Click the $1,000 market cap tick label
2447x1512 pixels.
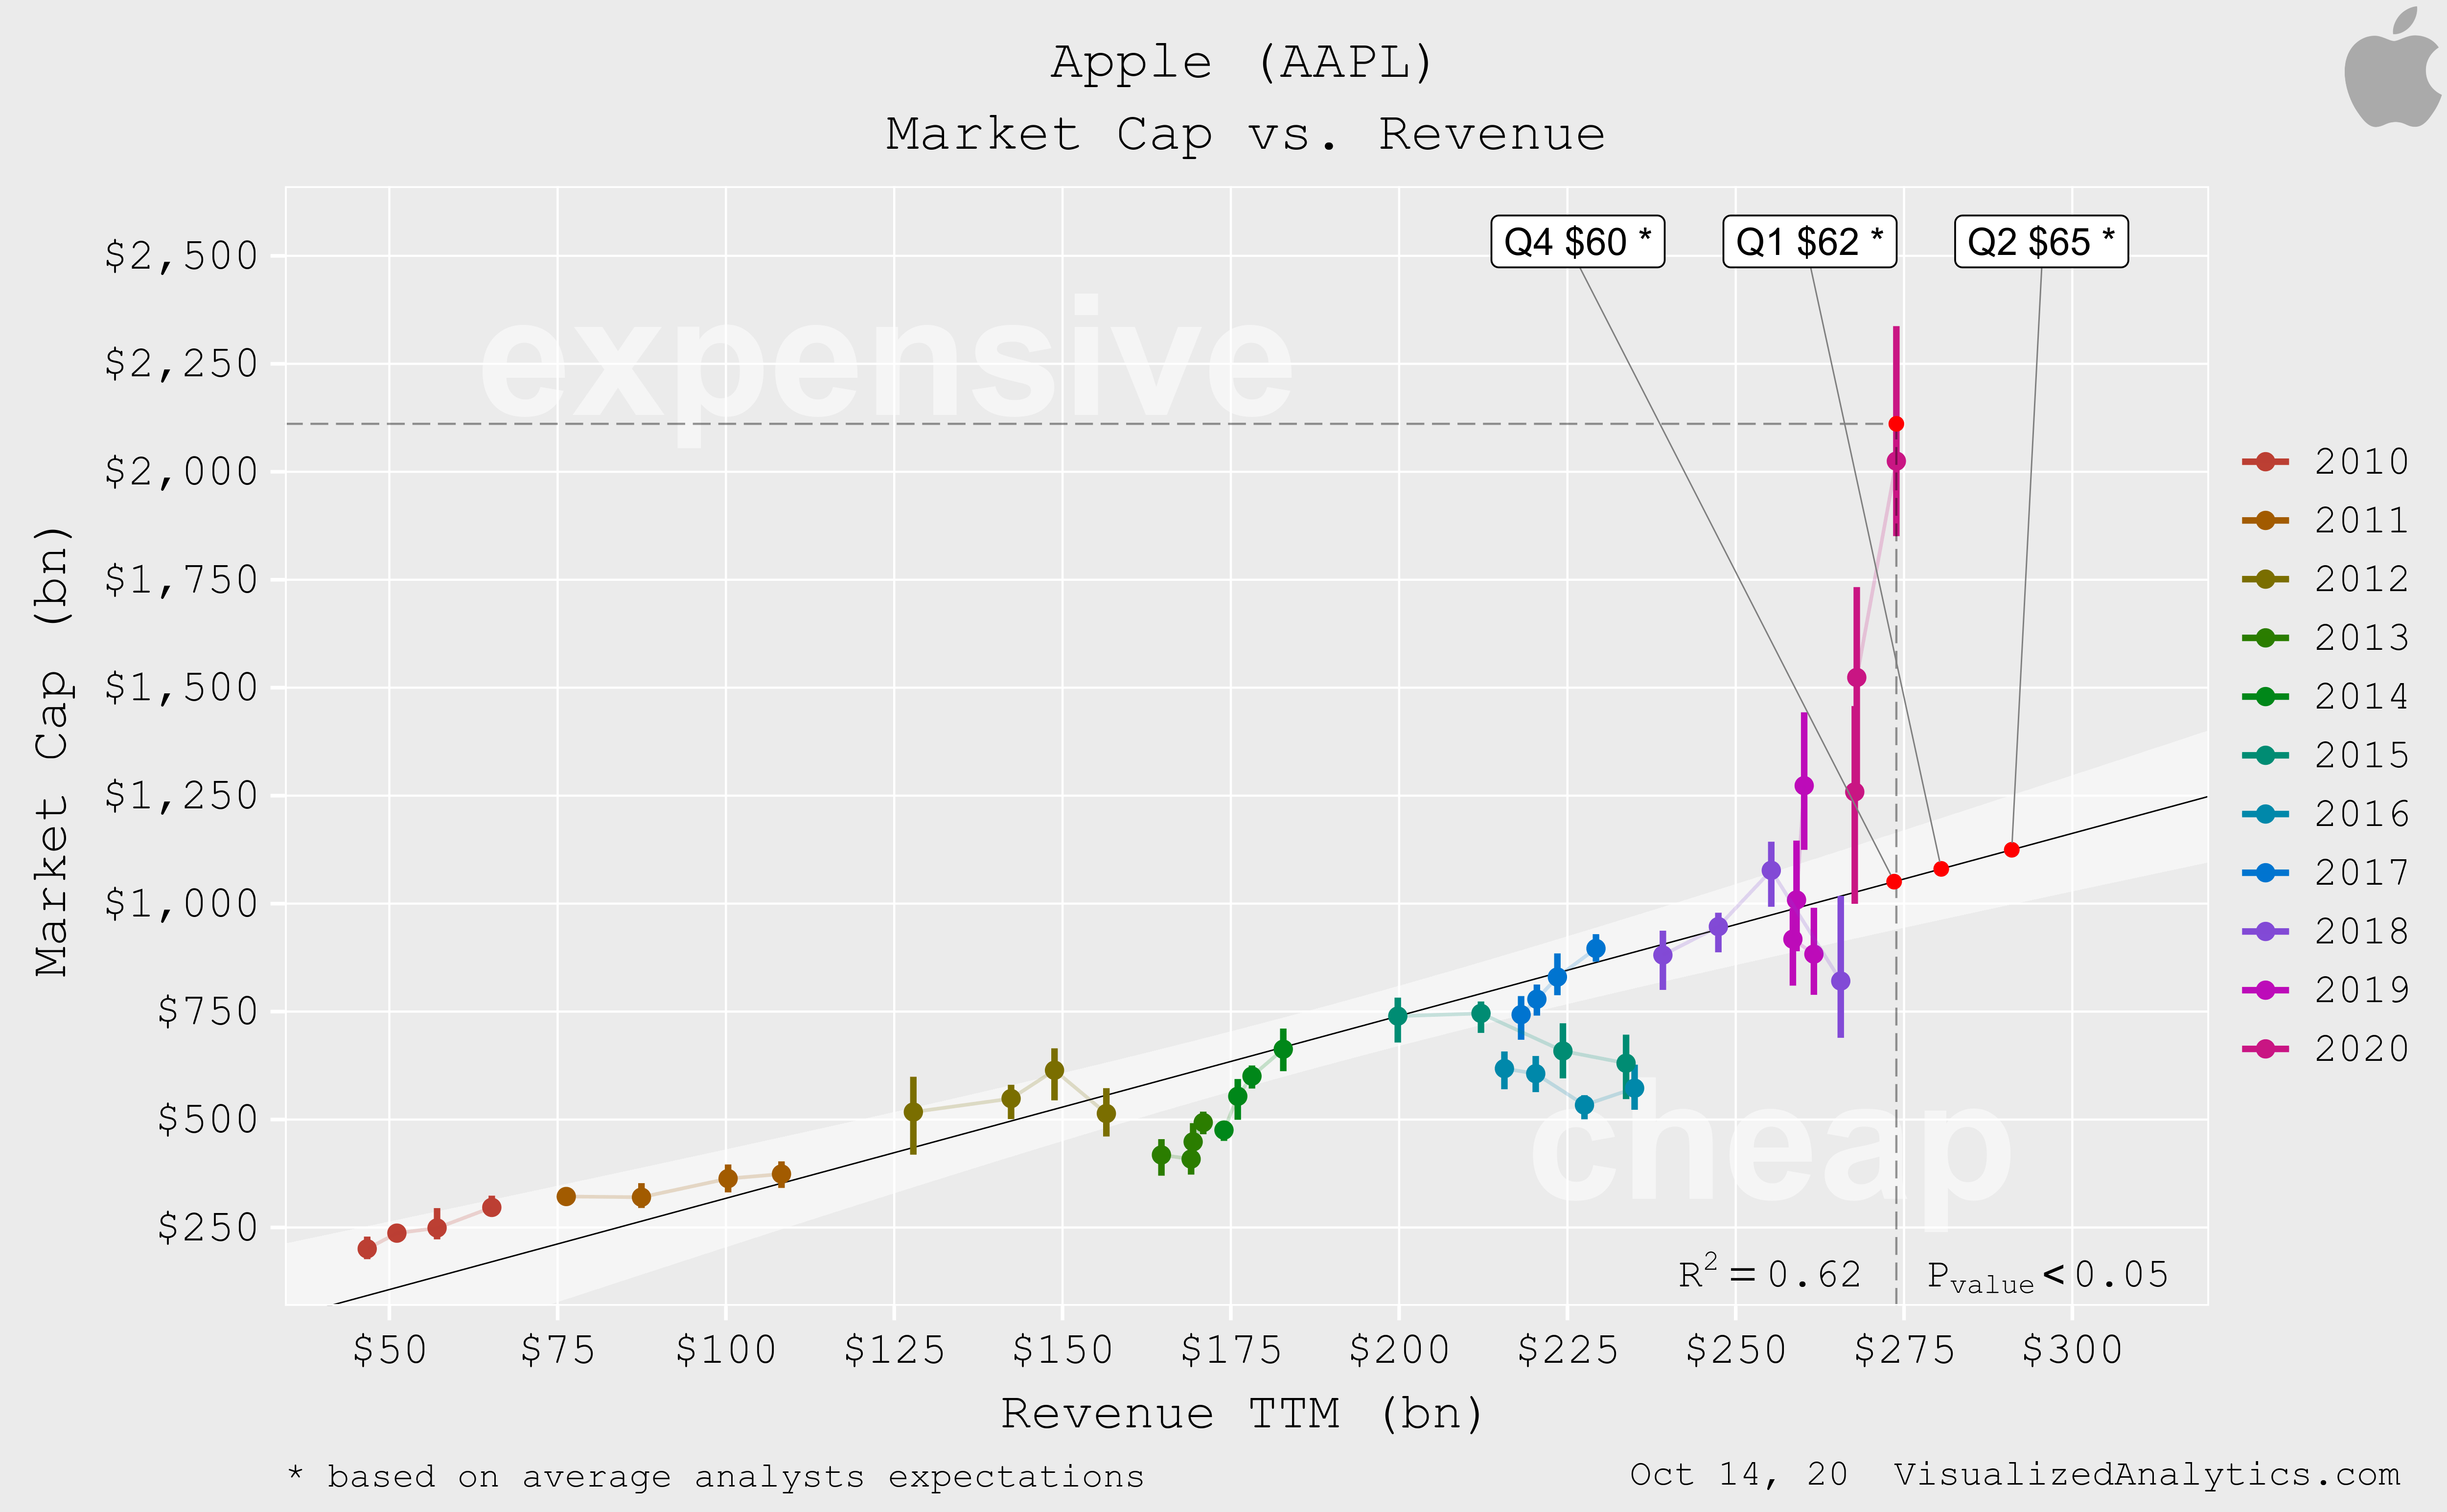click(181, 904)
